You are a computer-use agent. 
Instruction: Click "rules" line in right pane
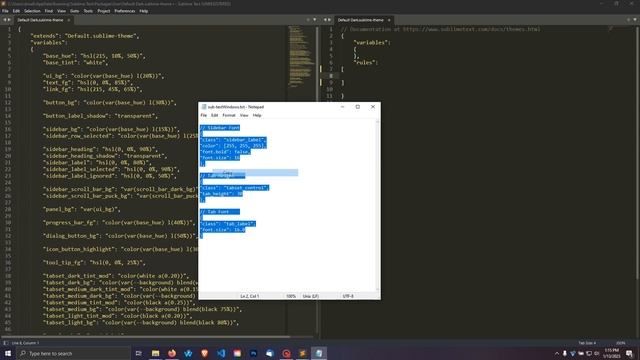(366, 62)
